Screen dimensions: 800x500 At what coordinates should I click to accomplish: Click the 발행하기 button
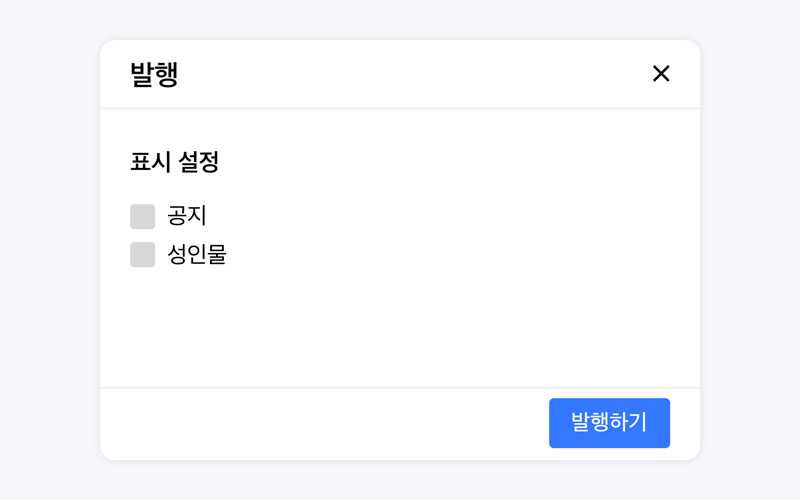click(x=609, y=423)
